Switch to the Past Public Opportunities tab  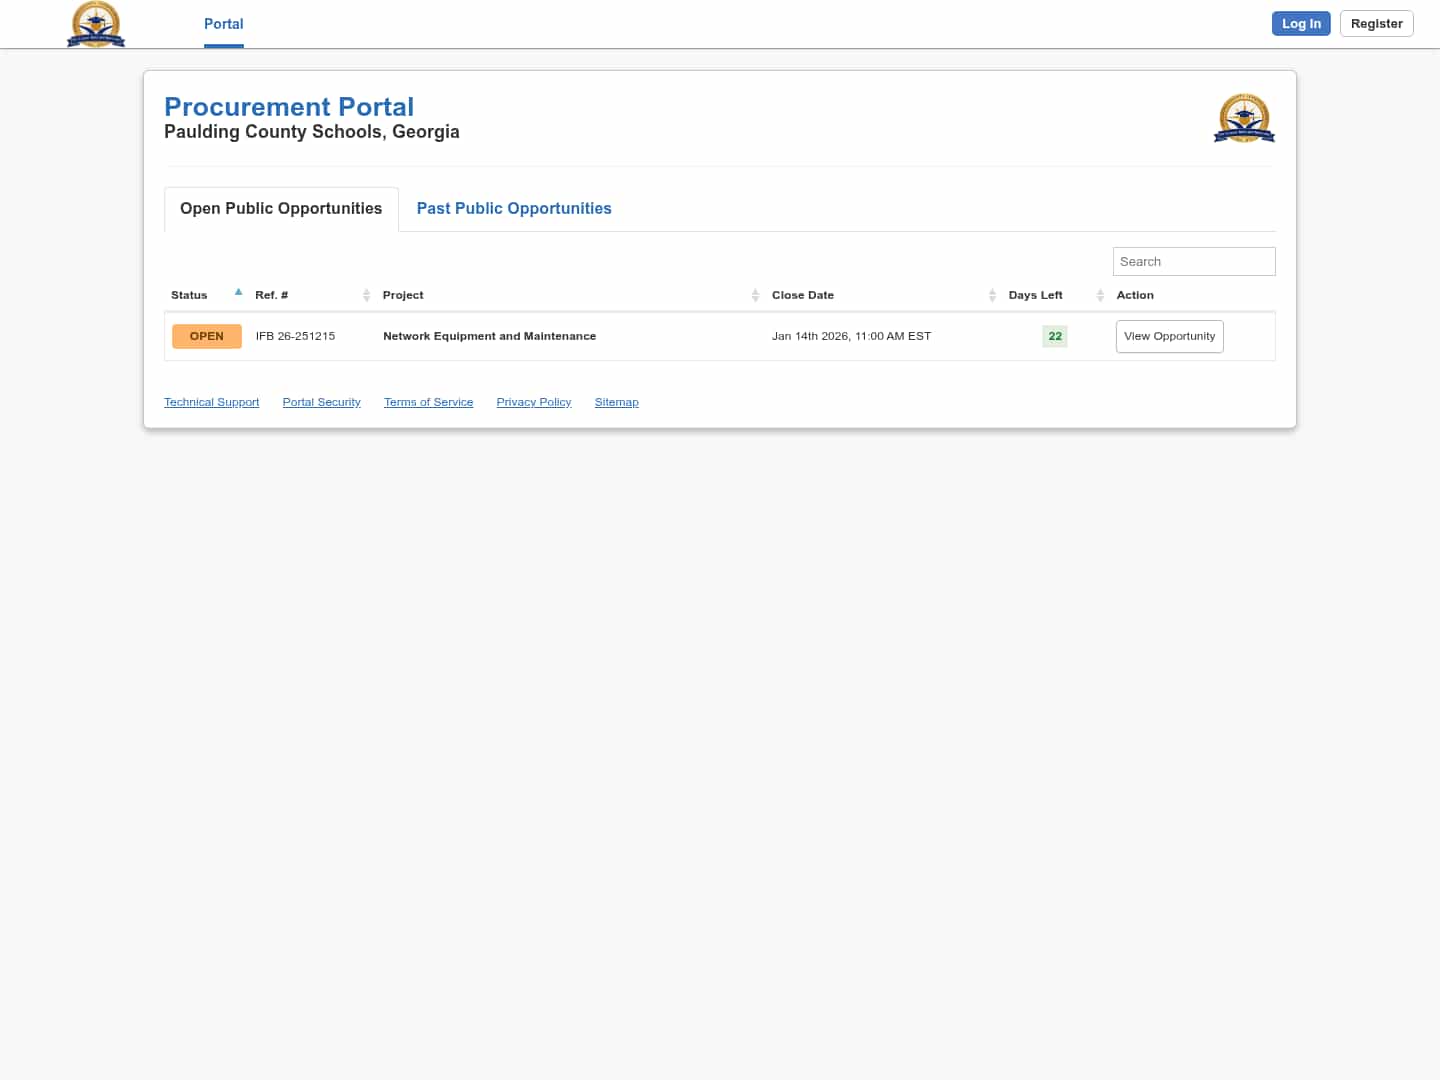point(514,209)
